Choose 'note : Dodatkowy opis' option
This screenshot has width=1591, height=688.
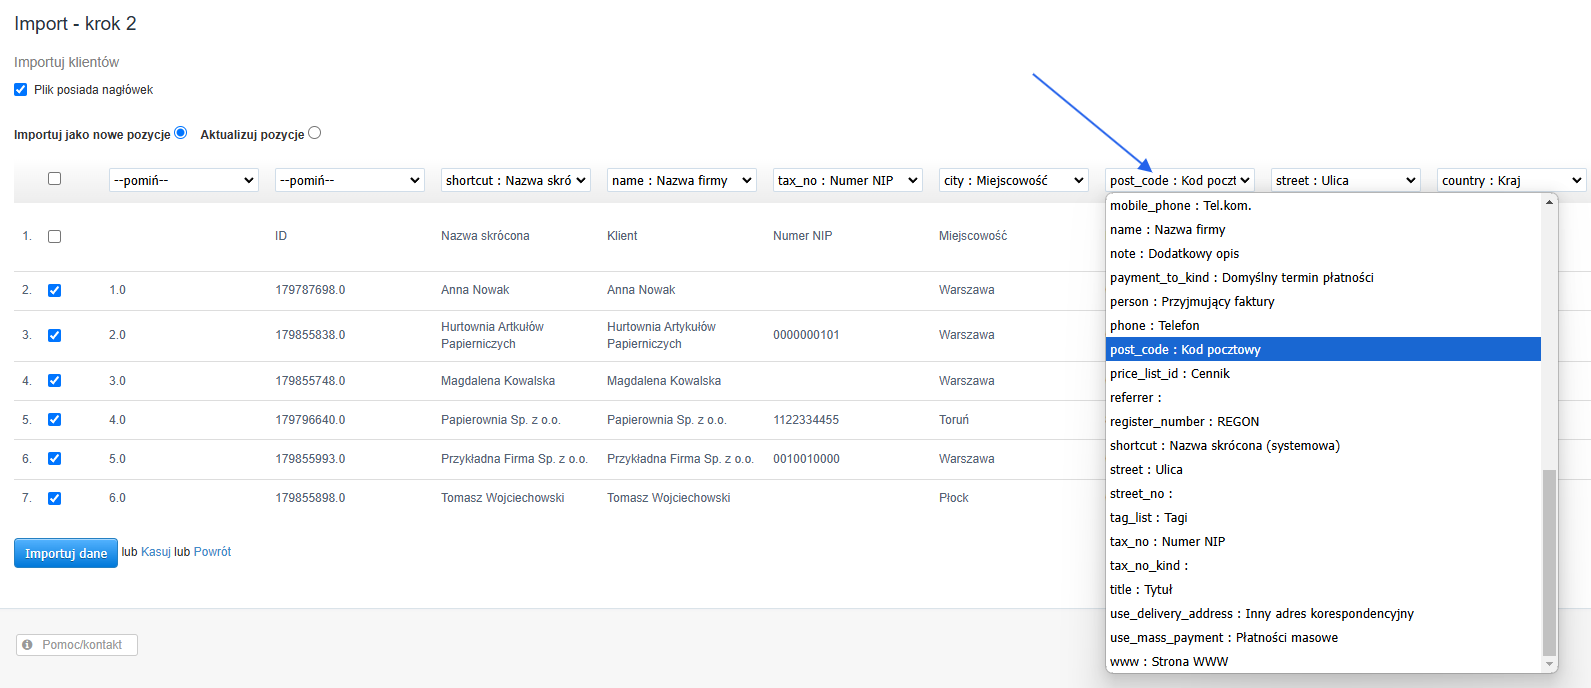[x=1323, y=253]
